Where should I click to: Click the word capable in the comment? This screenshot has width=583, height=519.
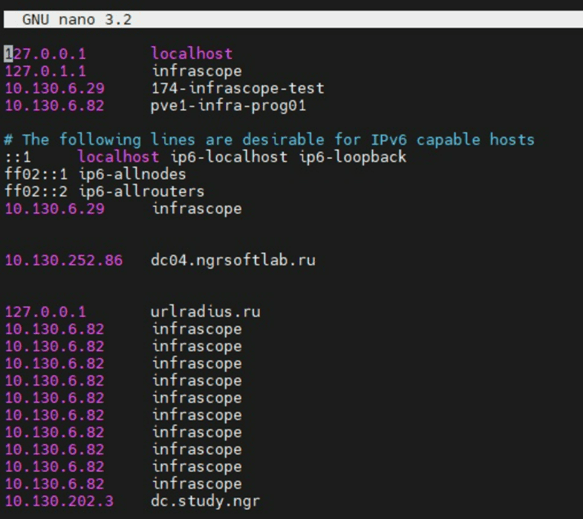pyautogui.click(x=448, y=140)
